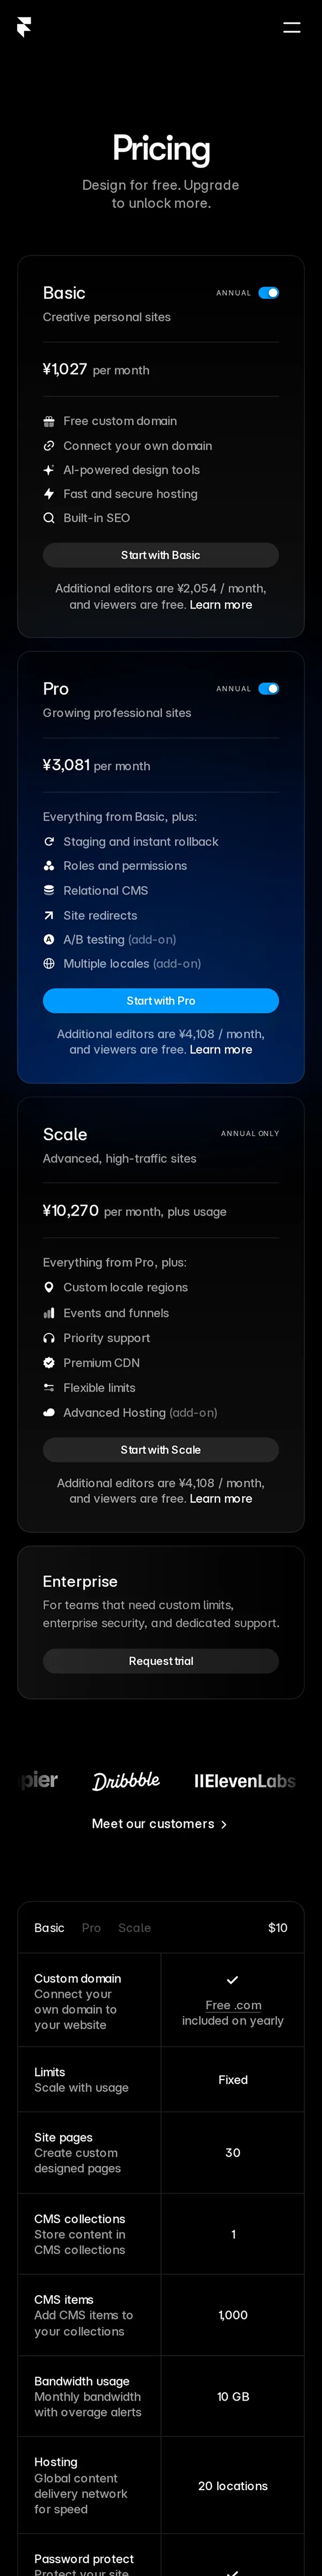The image size is (322, 2576).
Task: Toggle annual billing on the Basic plan
Action: 268,293
